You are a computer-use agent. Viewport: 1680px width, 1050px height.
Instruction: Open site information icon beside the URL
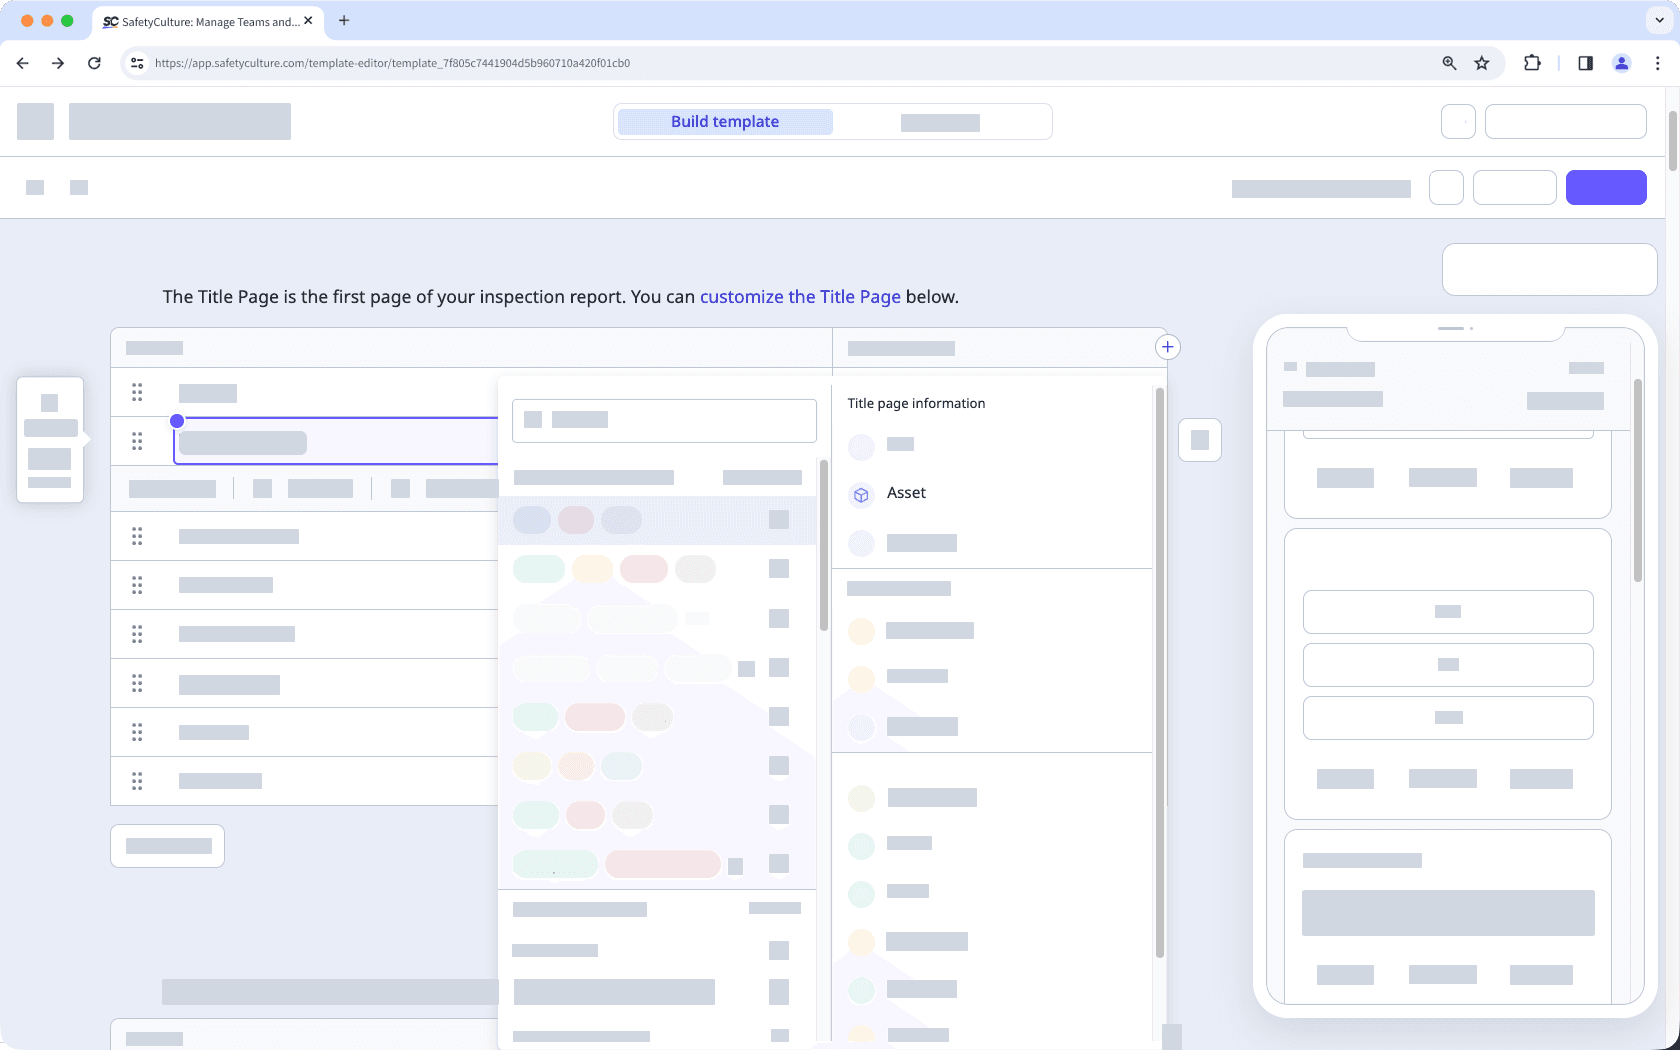(136, 62)
